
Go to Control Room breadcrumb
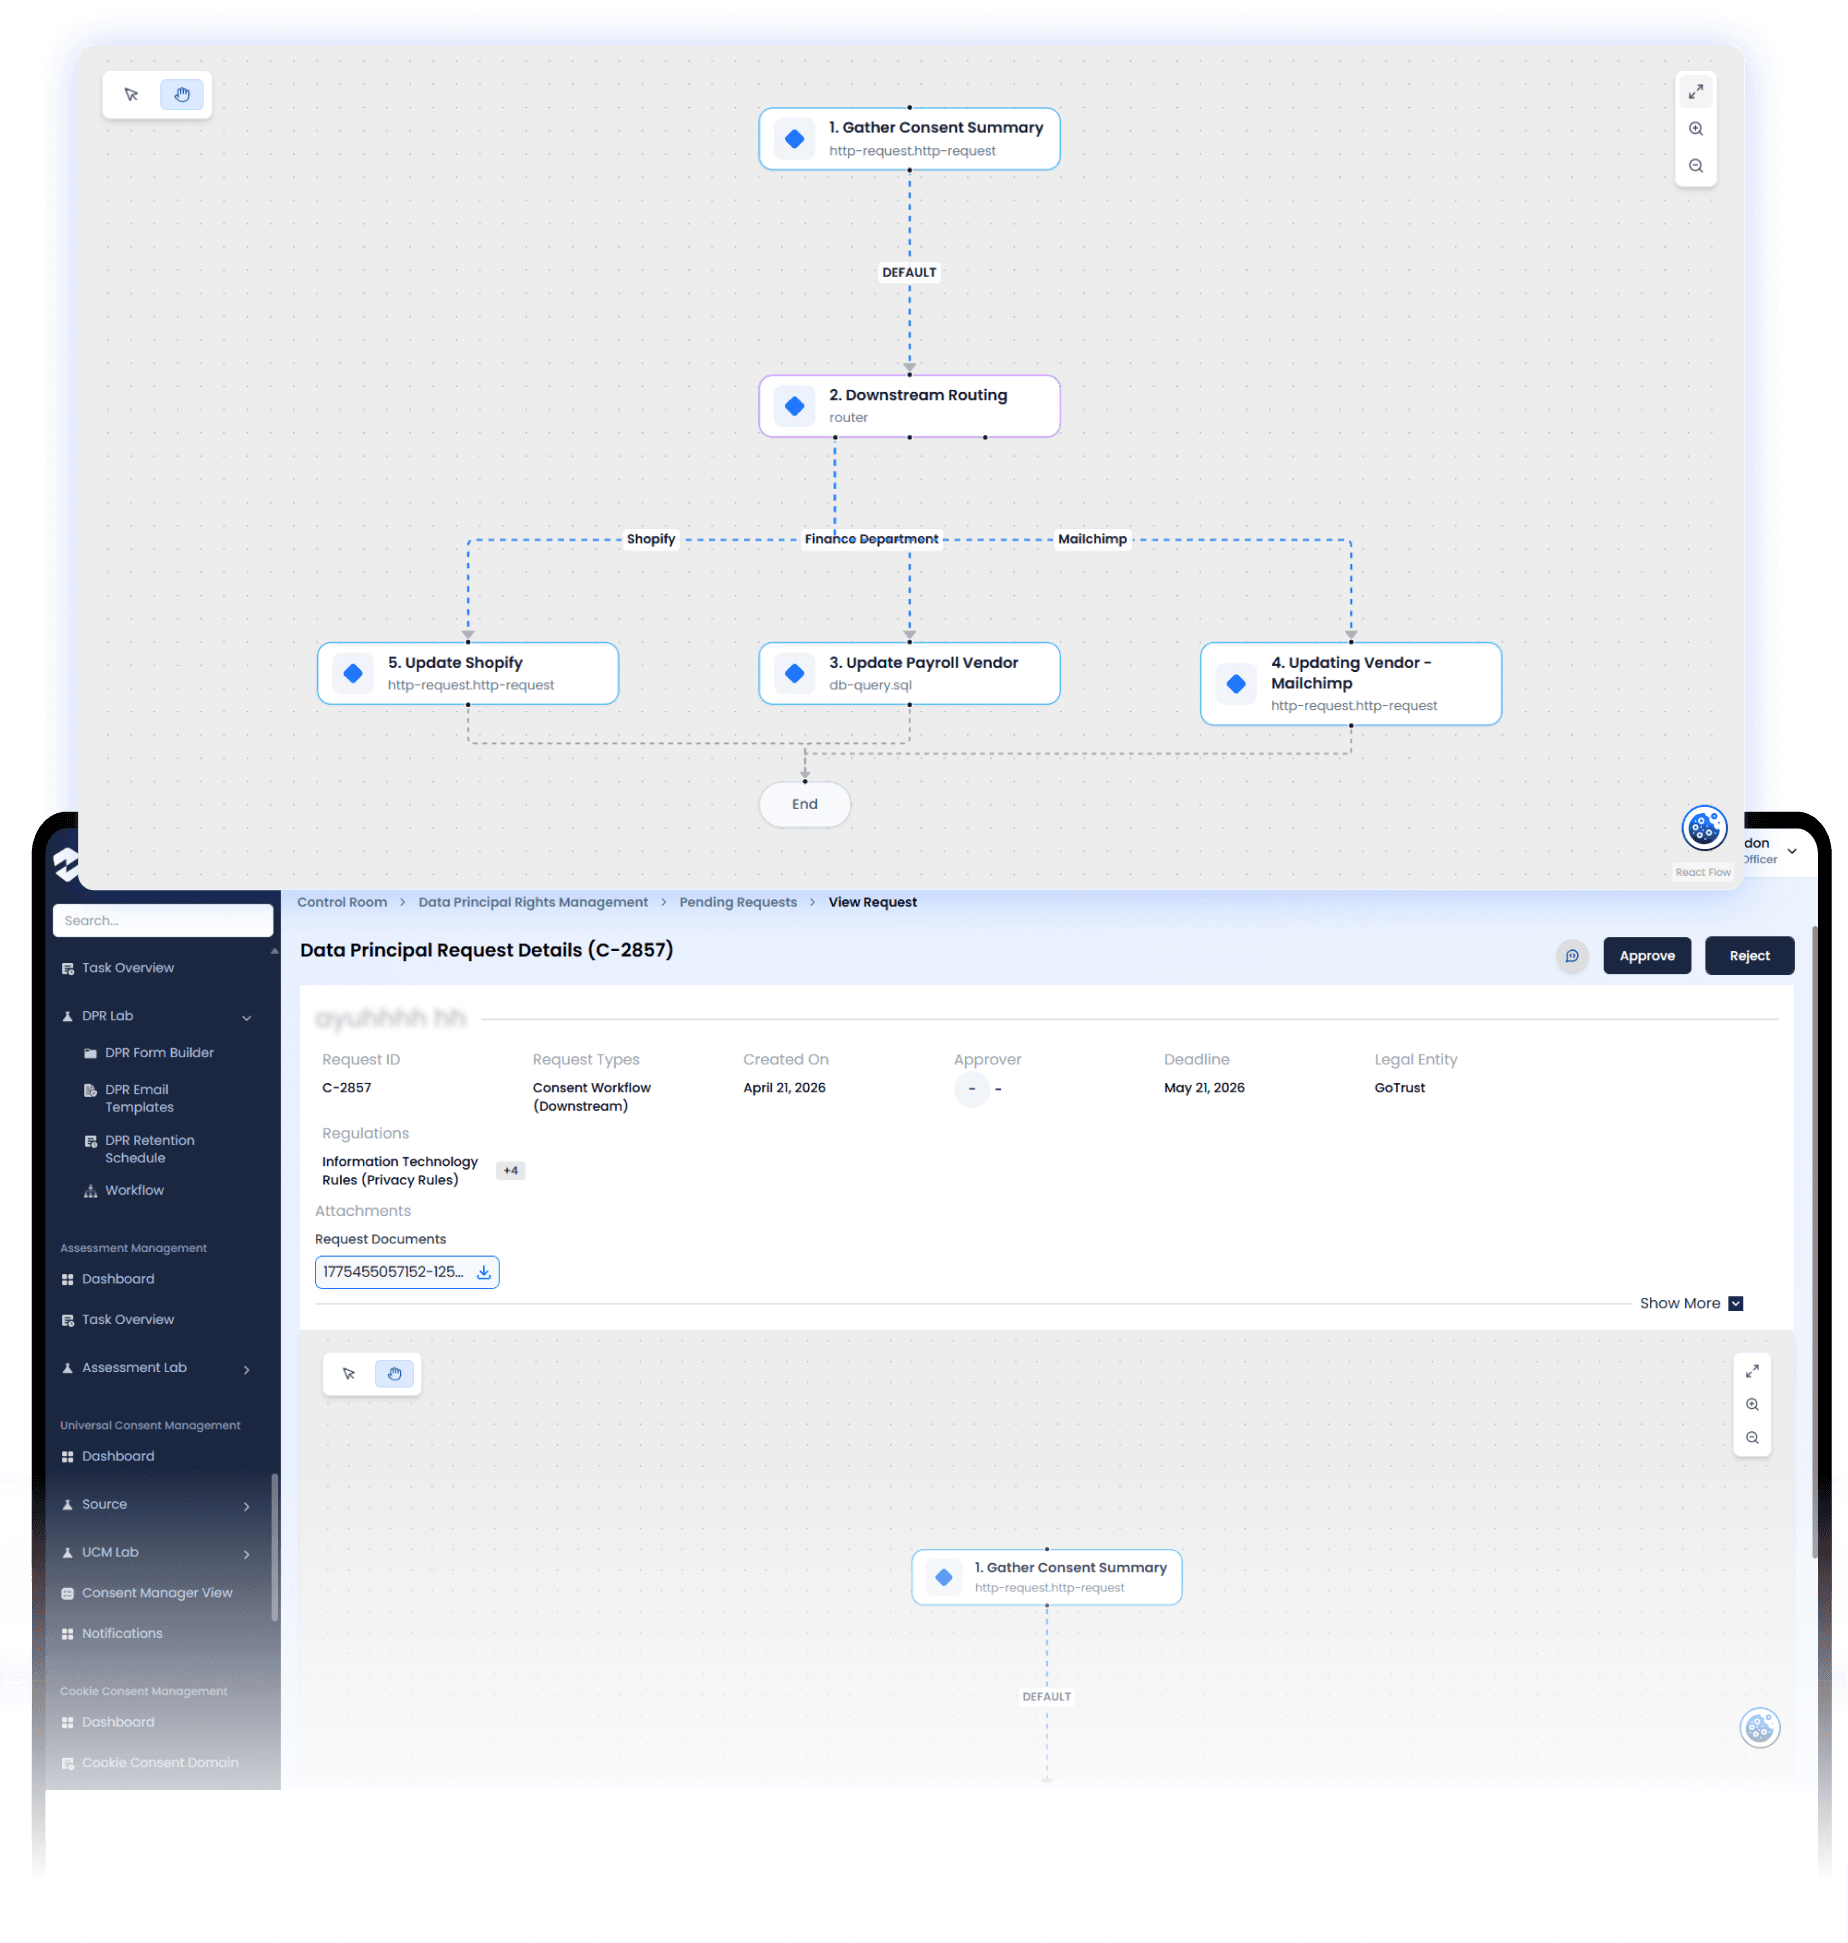click(x=342, y=902)
